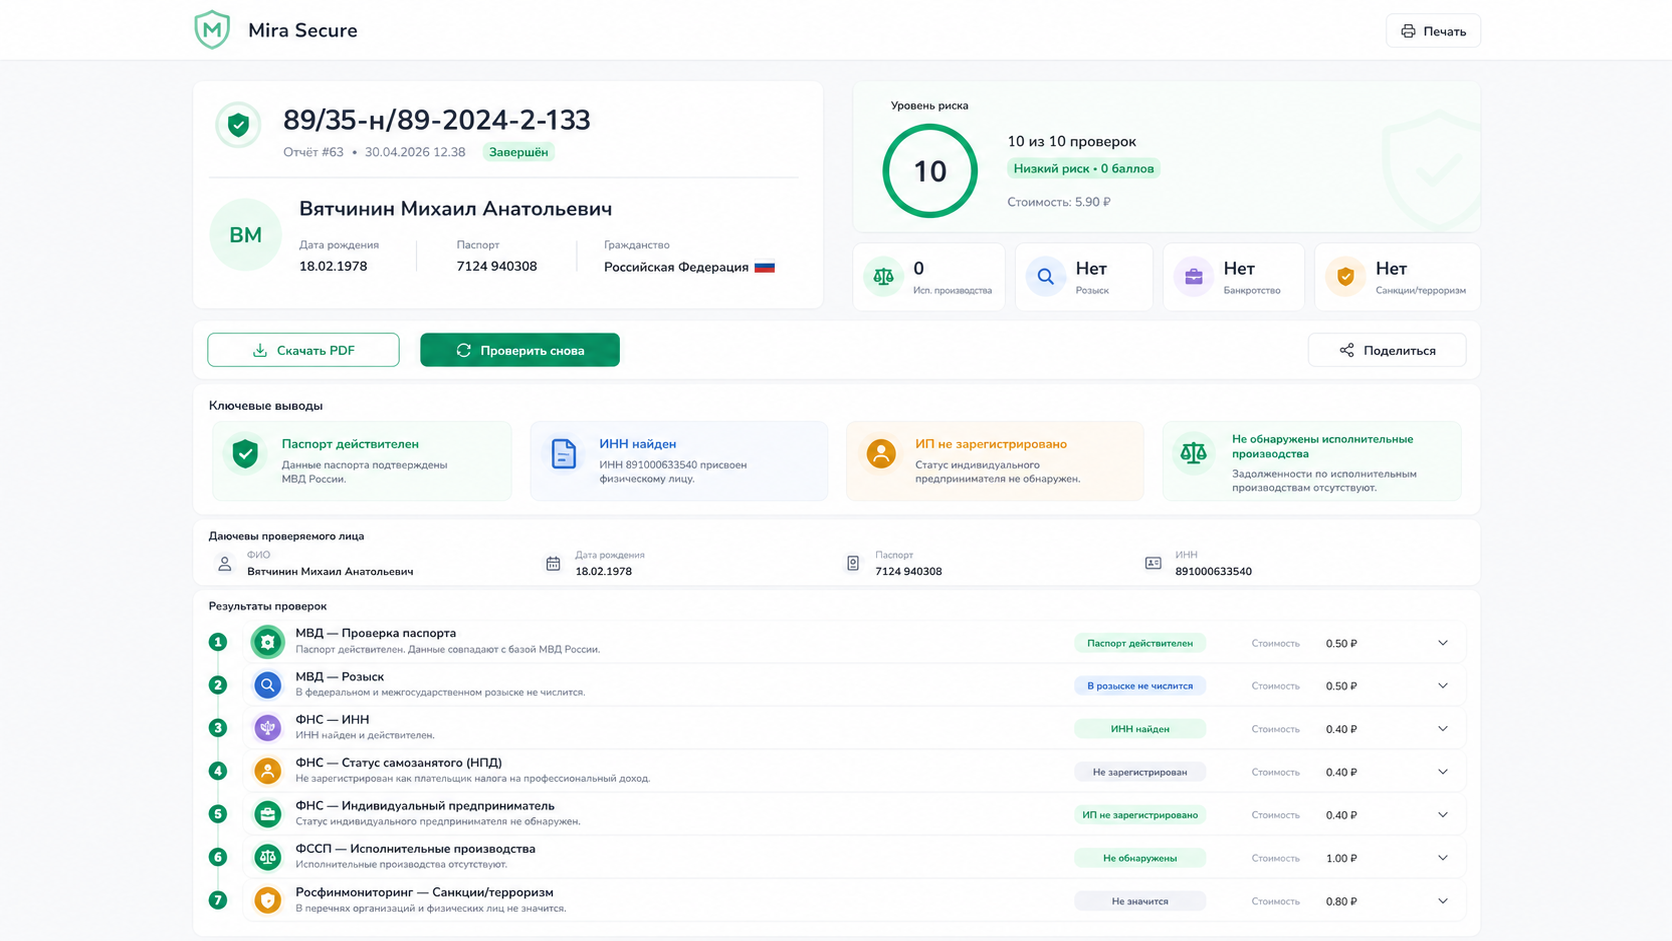Click the В розыске не числится badge

(1140, 686)
